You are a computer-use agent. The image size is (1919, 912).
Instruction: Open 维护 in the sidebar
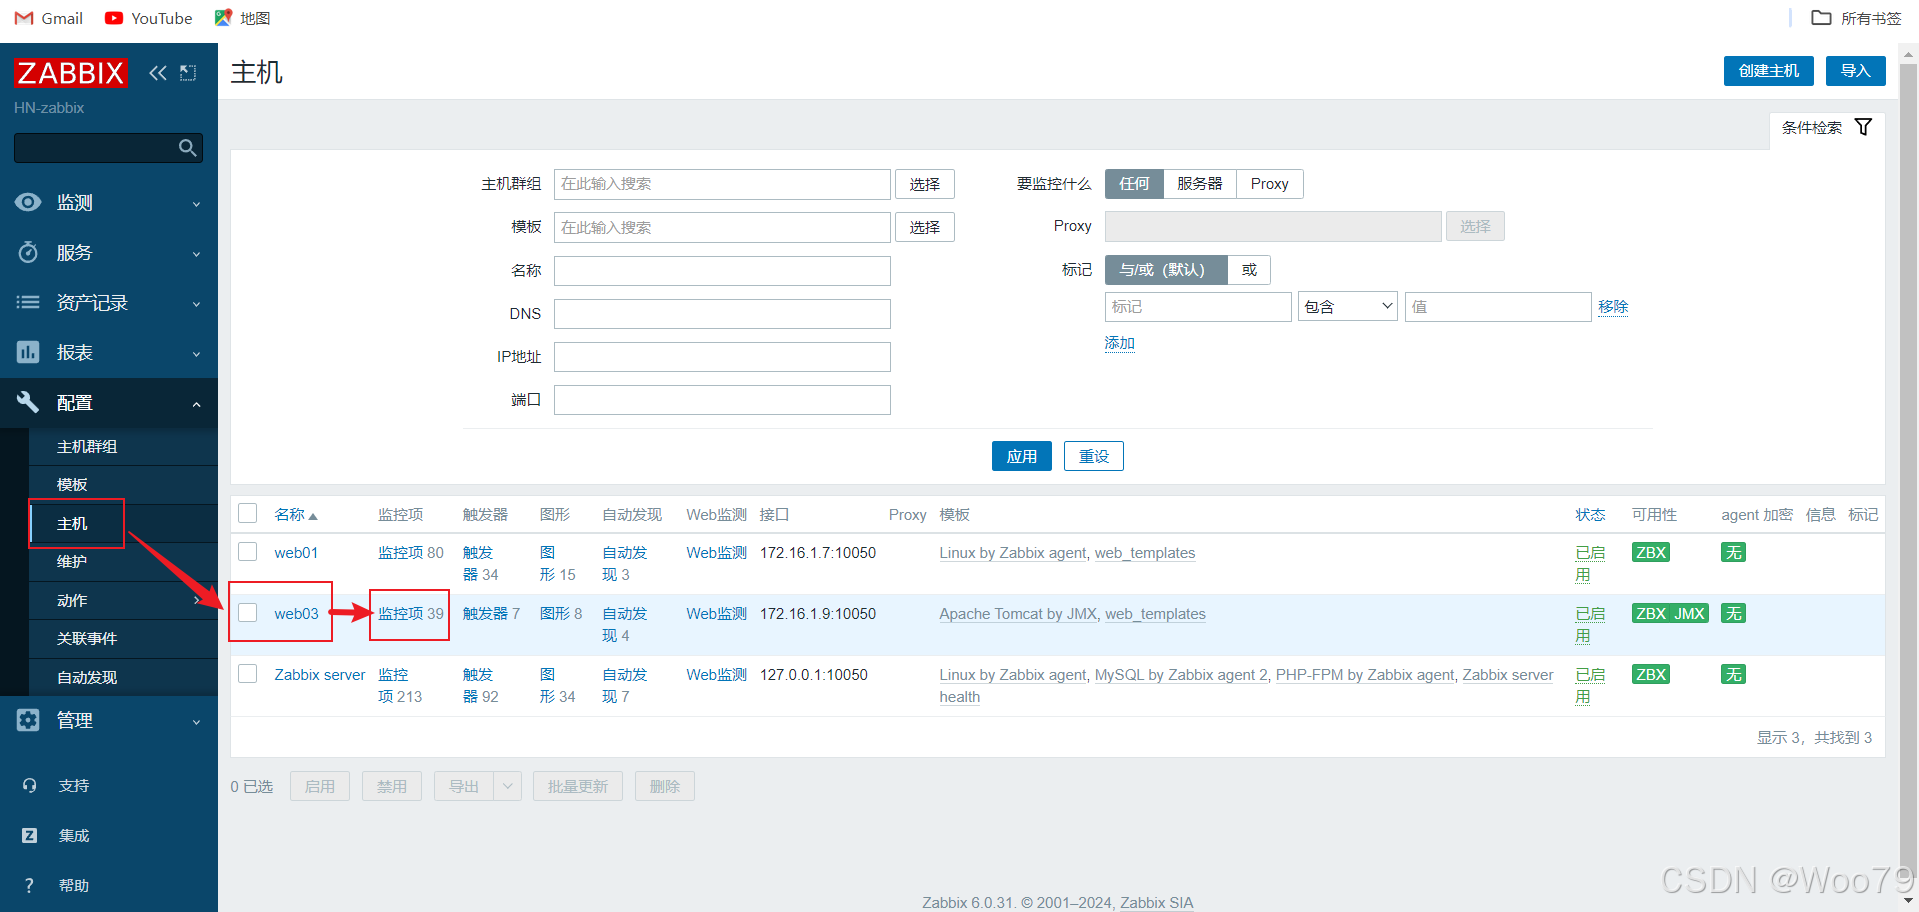[72, 562]
